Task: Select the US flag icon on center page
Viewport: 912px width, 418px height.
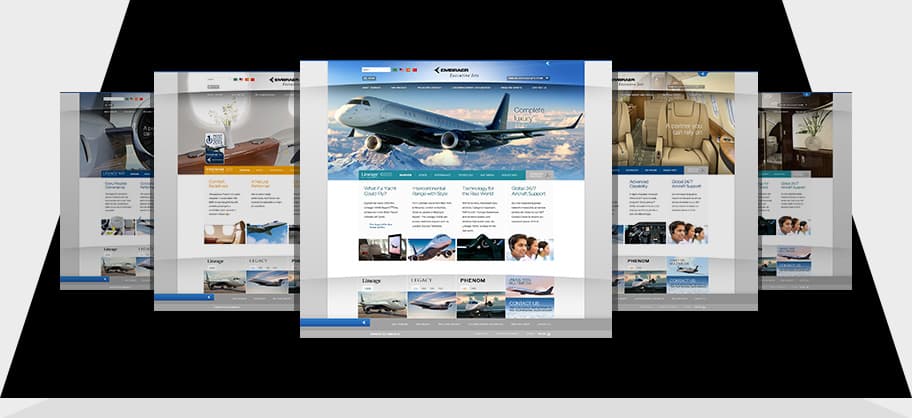Action: (402, 70)
